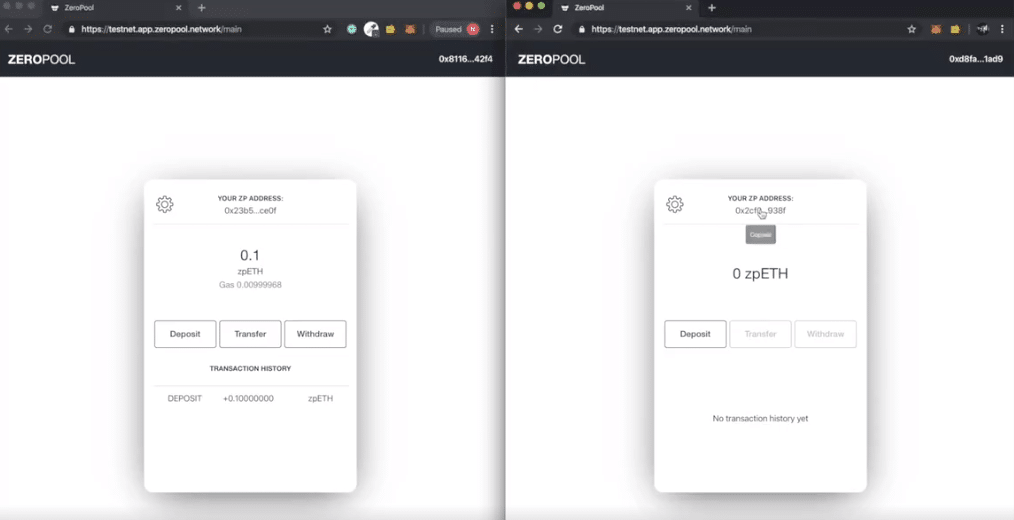1014x520 pixels.
Task: Open teal round extension icon in left browser
Action: (352, 29)
